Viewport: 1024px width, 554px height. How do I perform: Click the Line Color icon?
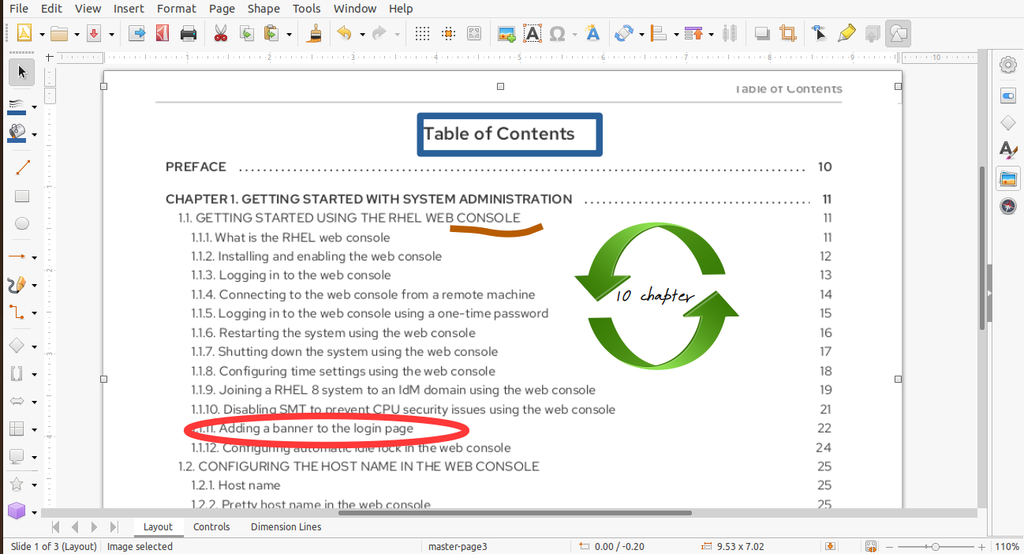16,107
